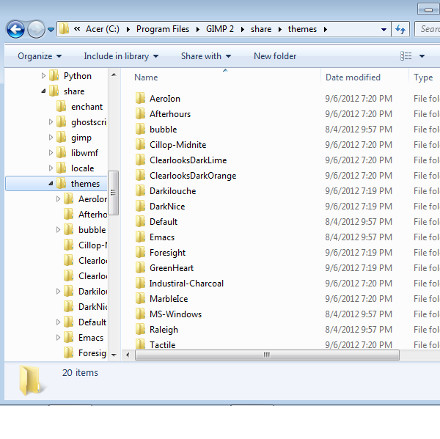Open the address bar history dropdown
Viewport: 440px width, 439px height.
pyautogui.click(x=384, y=29)
